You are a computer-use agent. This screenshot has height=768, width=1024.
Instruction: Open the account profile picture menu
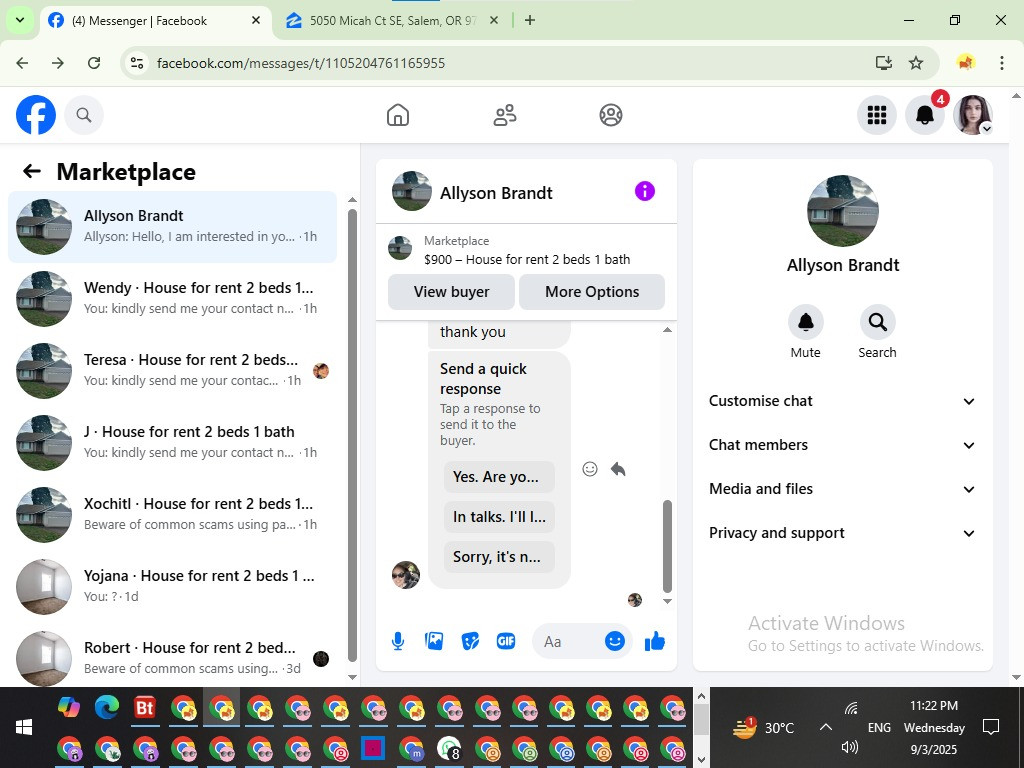point(973,115)
